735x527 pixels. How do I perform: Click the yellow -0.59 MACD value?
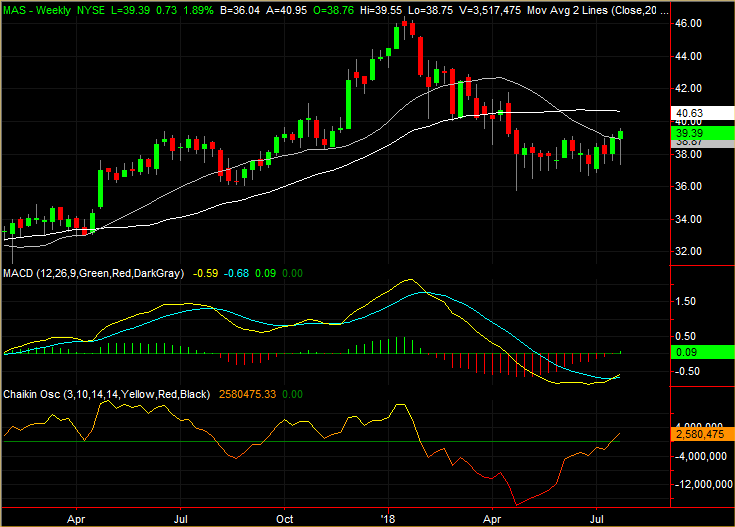[206, 272]
